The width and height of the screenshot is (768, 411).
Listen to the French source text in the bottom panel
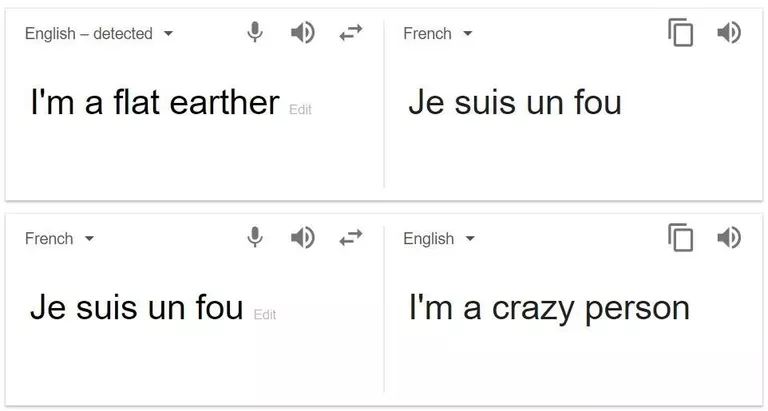[x=303, y=238]
